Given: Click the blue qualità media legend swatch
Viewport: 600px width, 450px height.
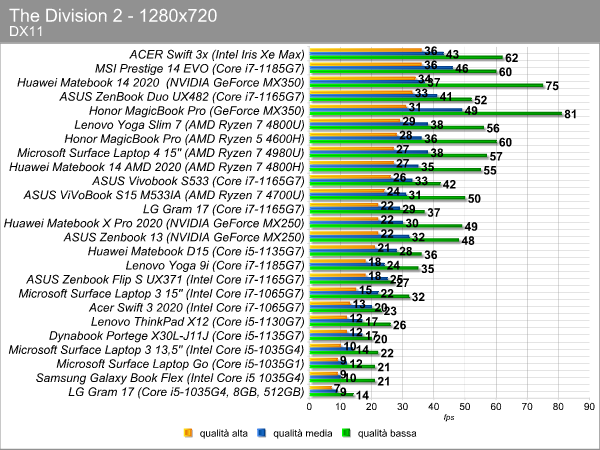Looking at the screenshot, I should click(x=262, y=433).
